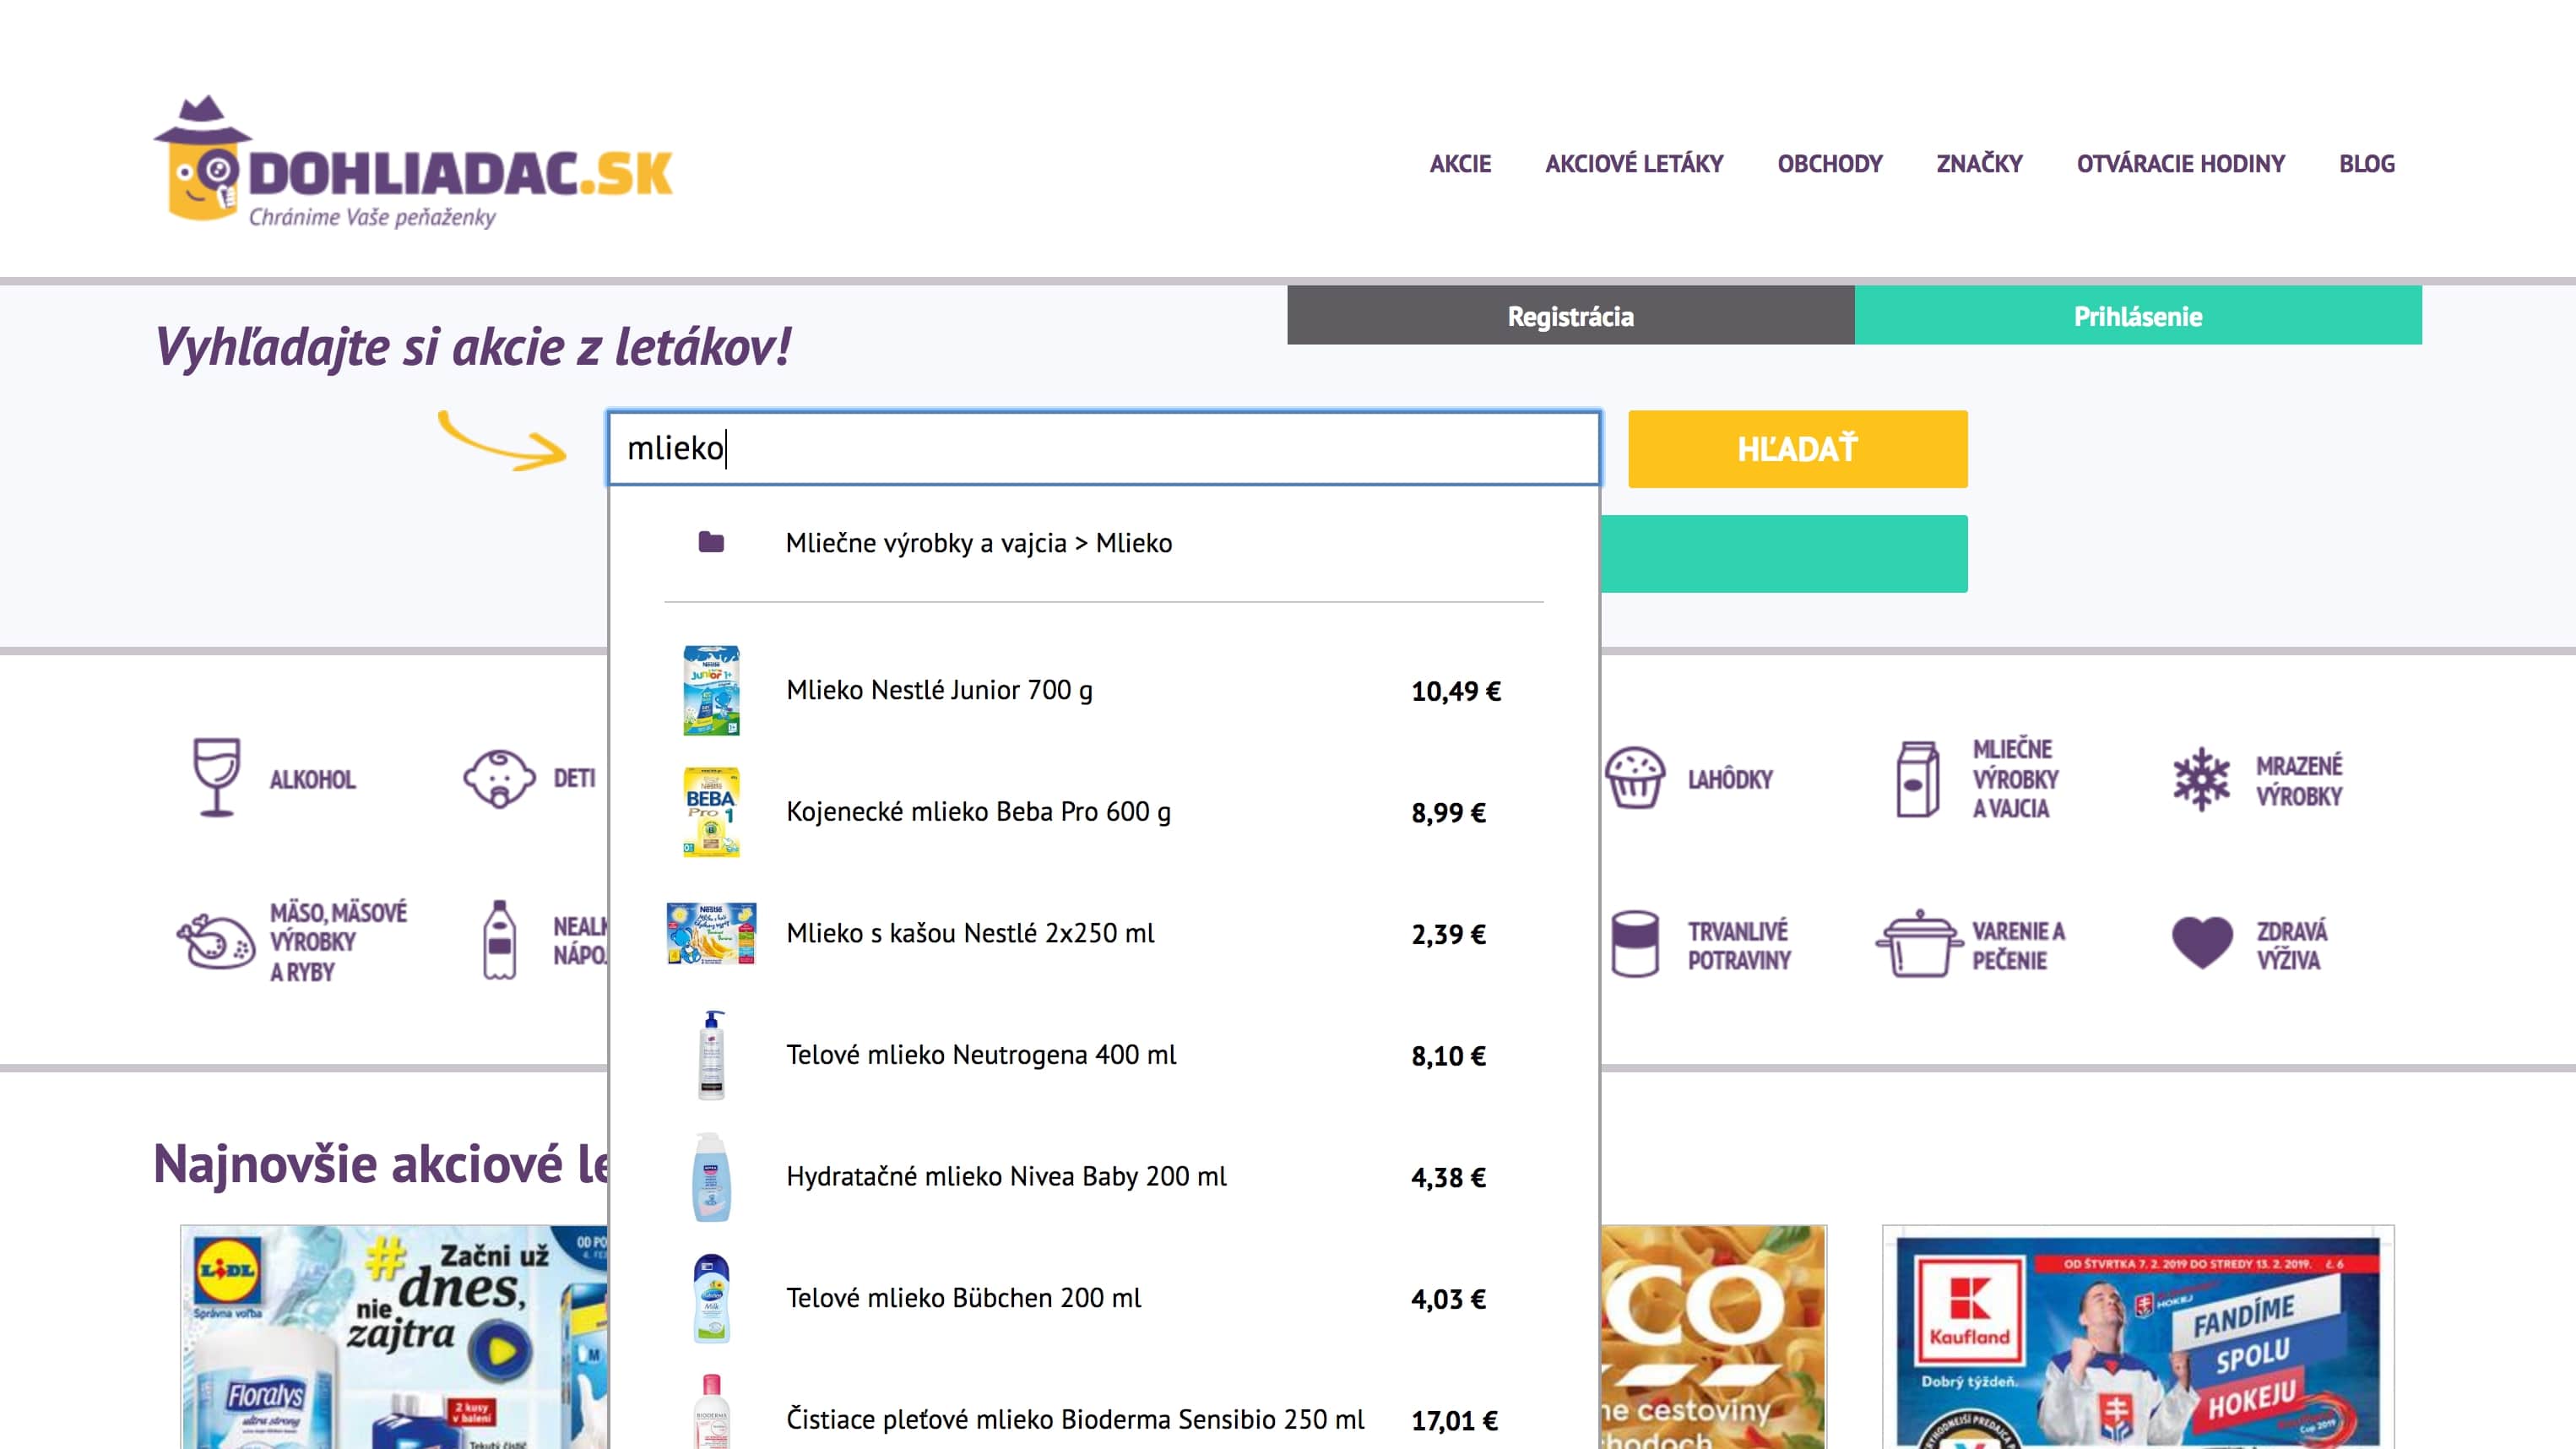Viewport: 2576px width, 1449px height.
Task: Open the Deti baby face category icon
Action: [x=499, y=779]
